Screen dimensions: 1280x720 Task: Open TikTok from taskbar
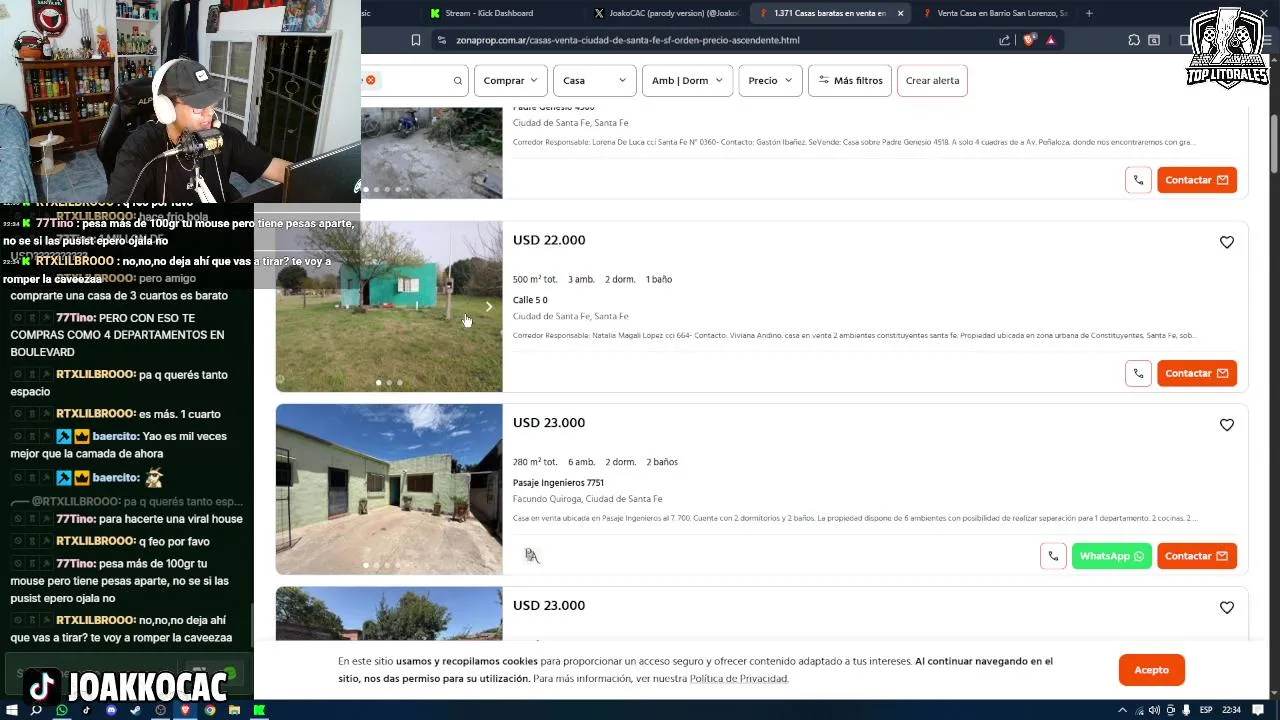pos(86,710)
